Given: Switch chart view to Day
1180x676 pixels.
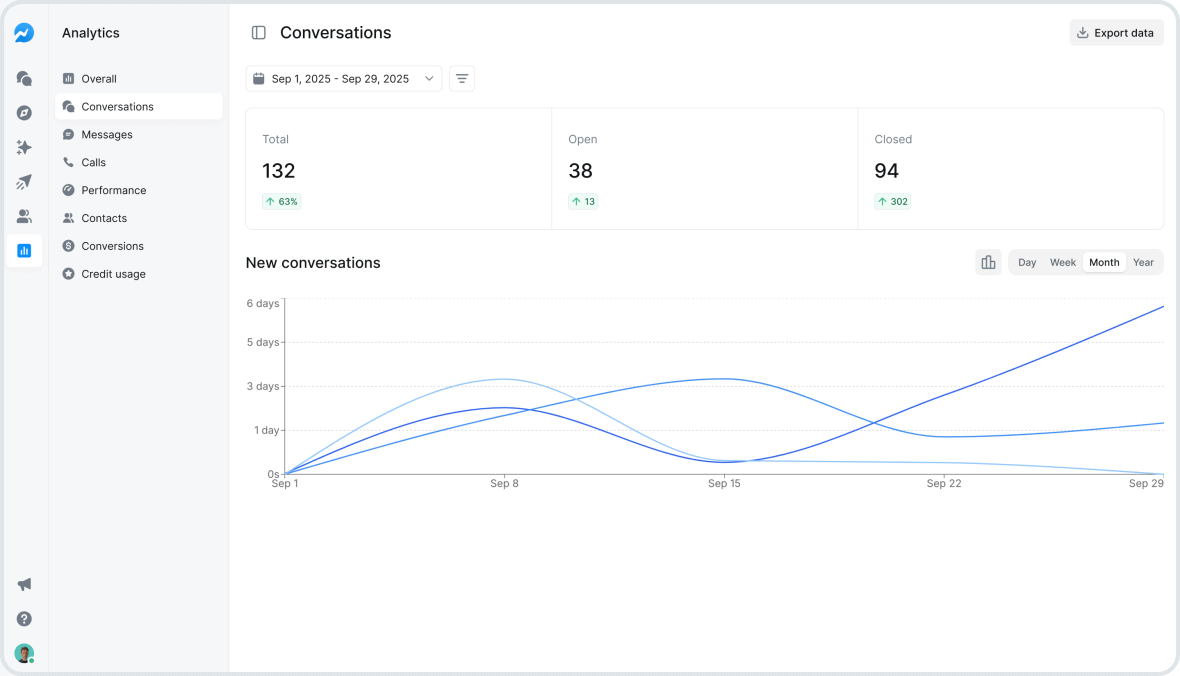Looking at the screenshot, I should point(1027,262).
